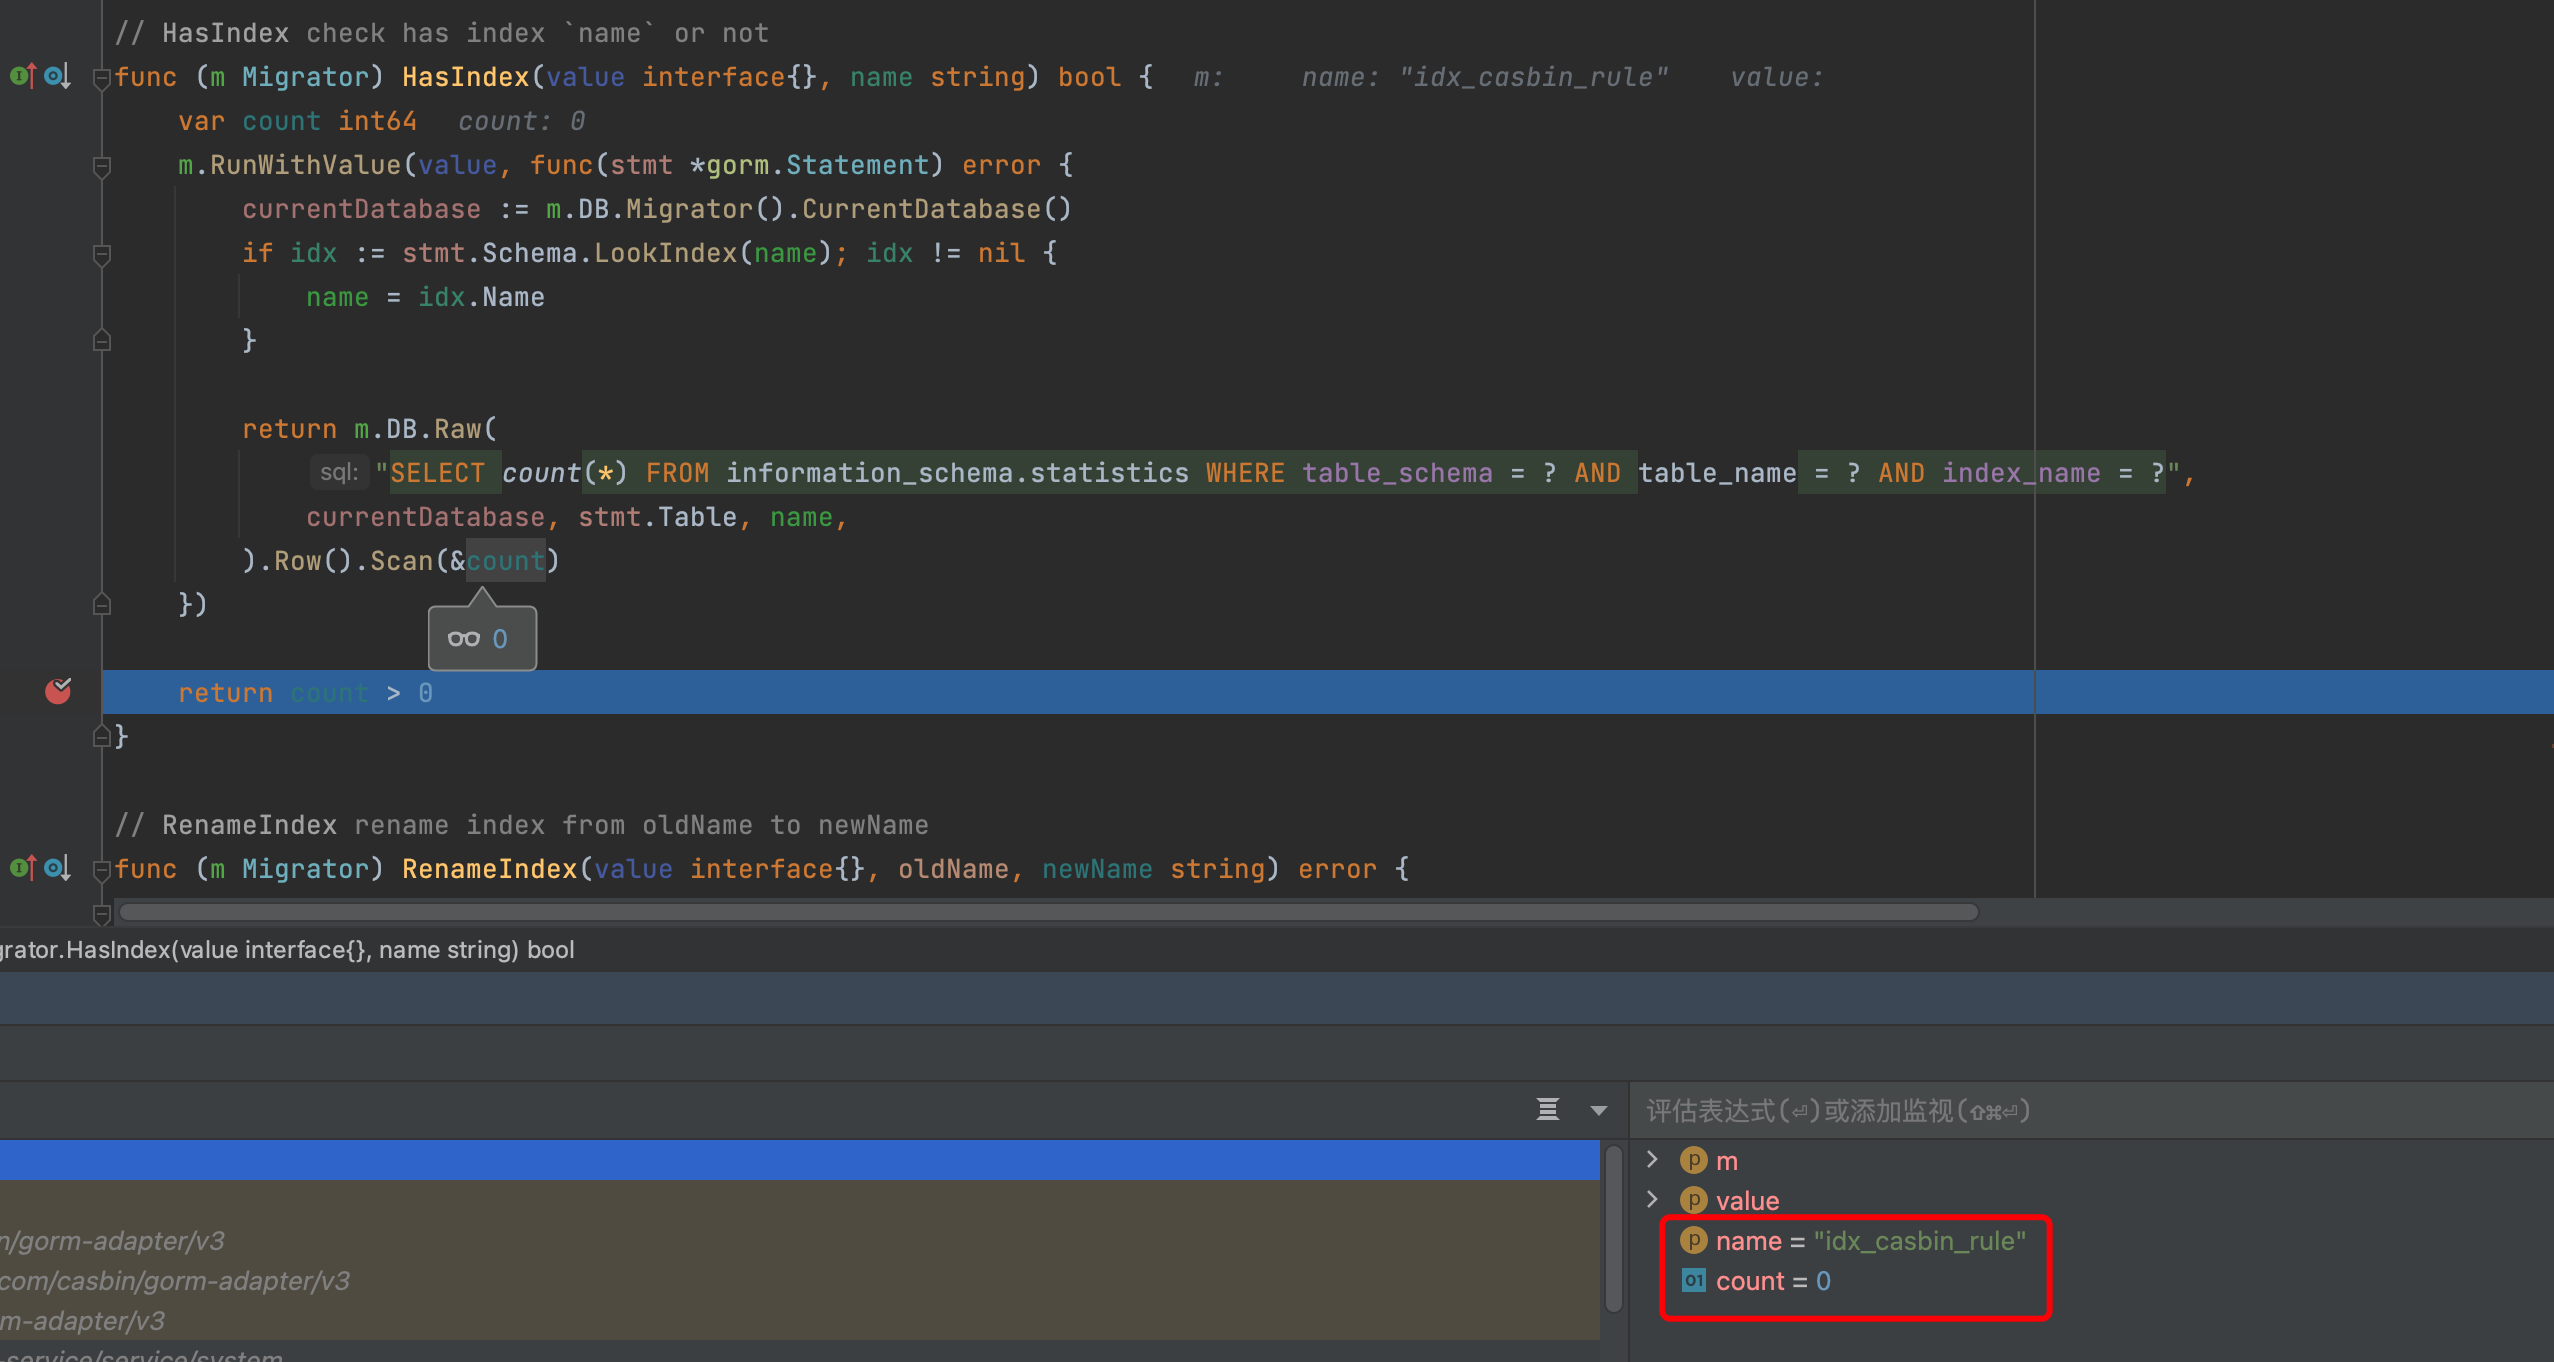Click the implements-interface gutter icon beside HasIndex
This screenshot has width=2554, height=1362.
(x=22, y=76)
